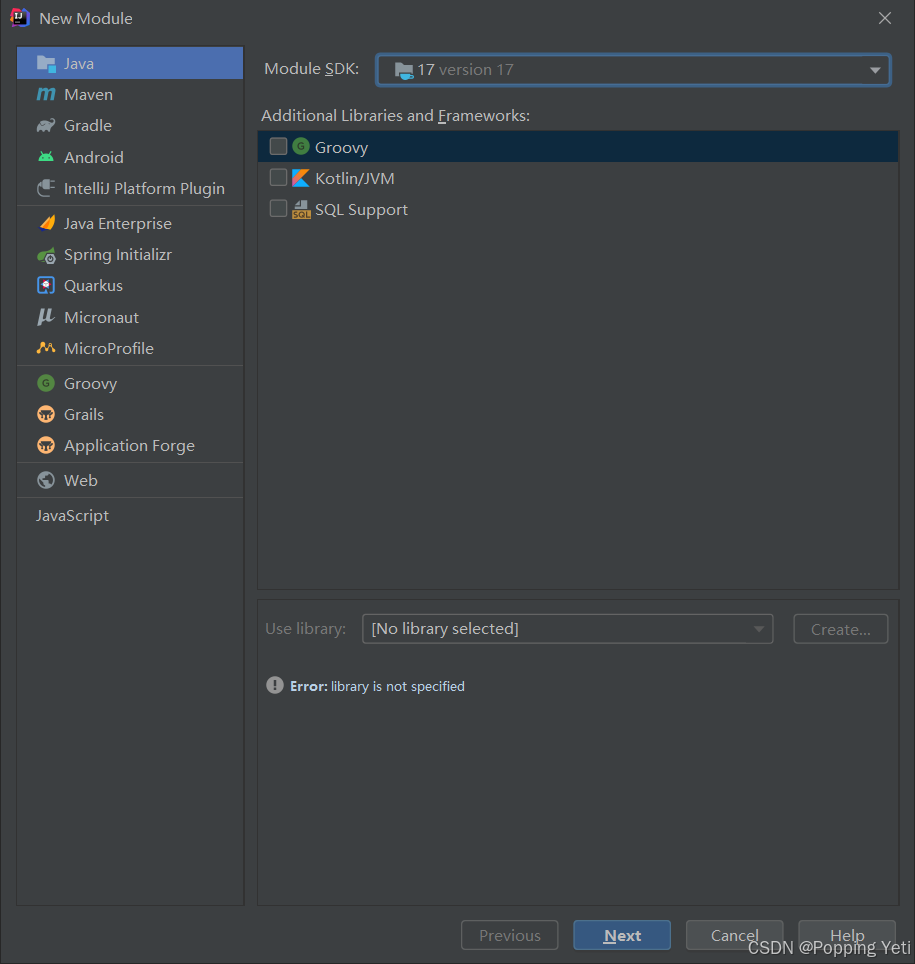Click the Groovy icon in the sidebar
Screen dimensions: 915x964
[46, 383]
